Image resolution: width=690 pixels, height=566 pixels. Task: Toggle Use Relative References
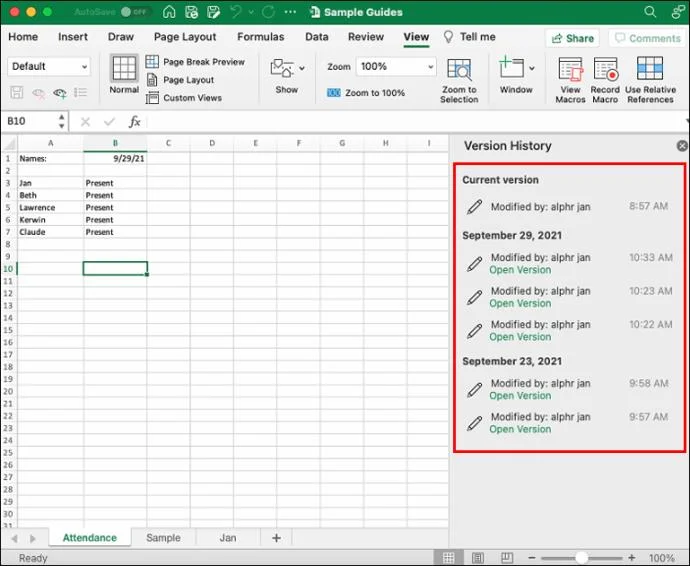650,81
